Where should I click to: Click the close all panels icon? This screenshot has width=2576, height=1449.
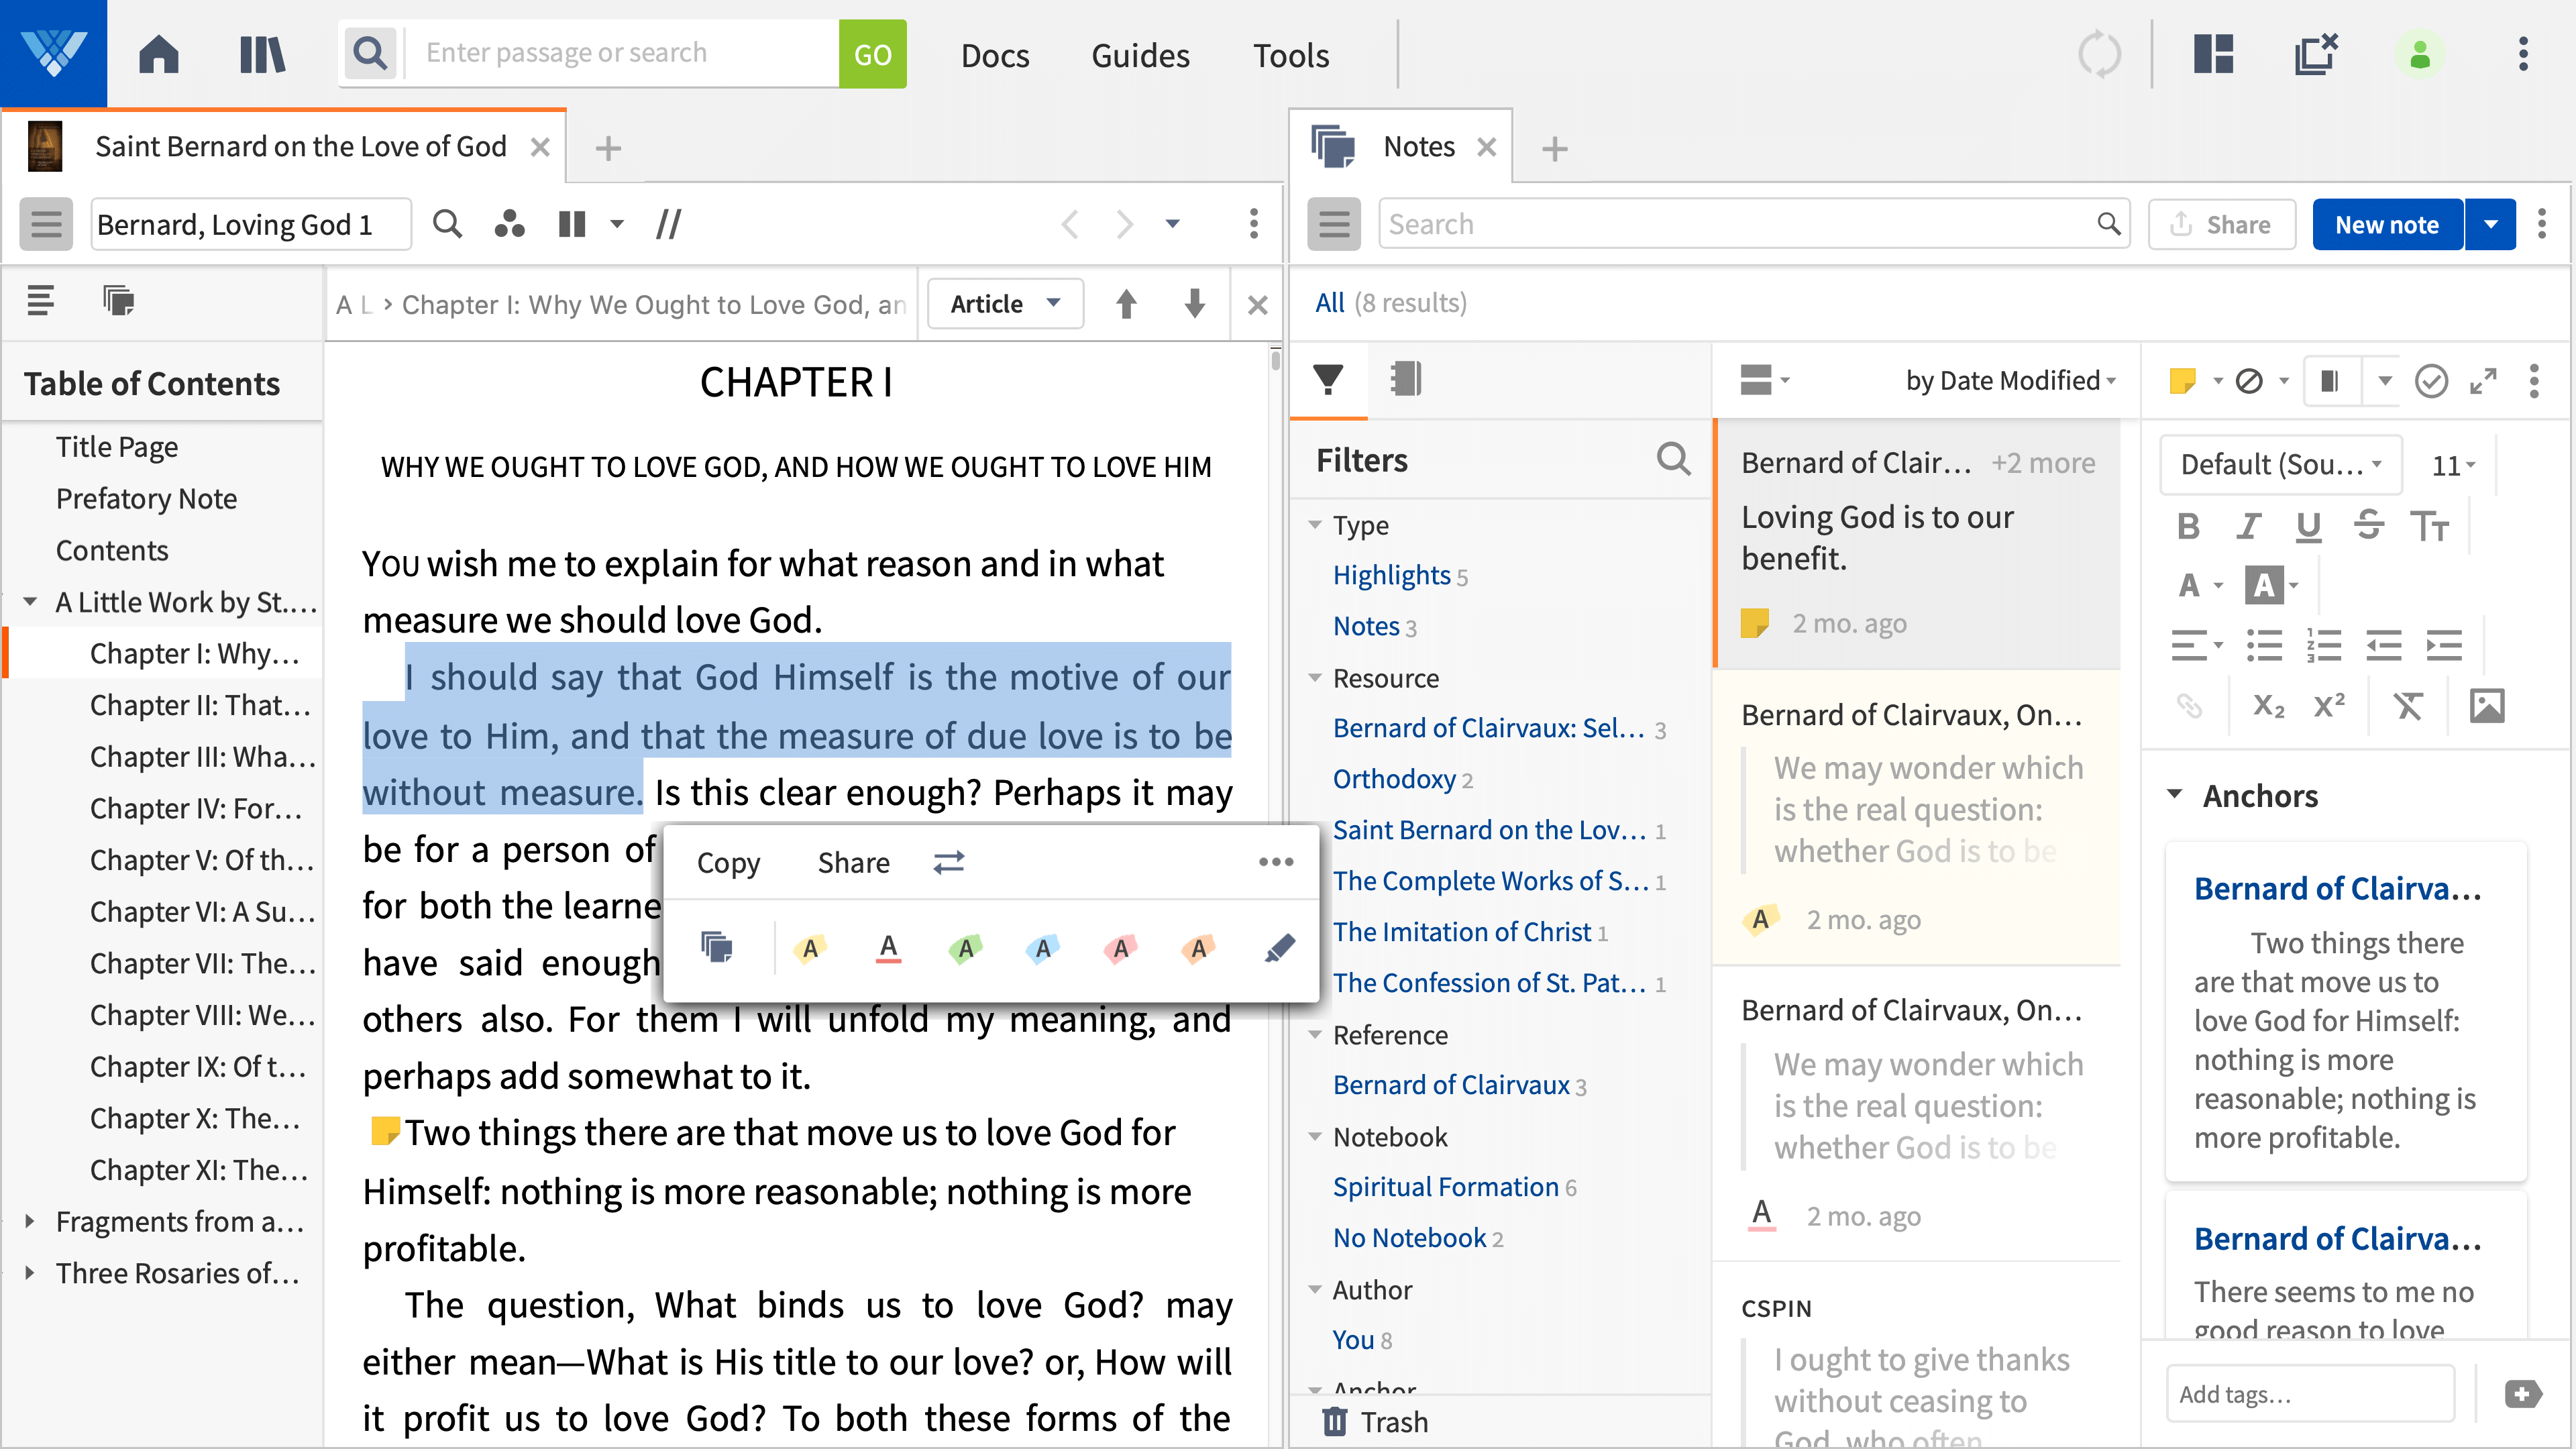(x=2315, y=54)
